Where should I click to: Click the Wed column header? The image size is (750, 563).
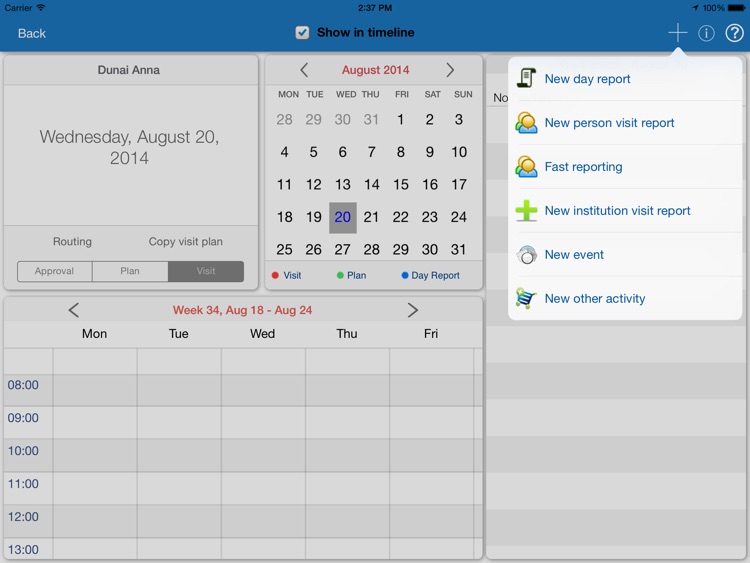tap(262, 333)
